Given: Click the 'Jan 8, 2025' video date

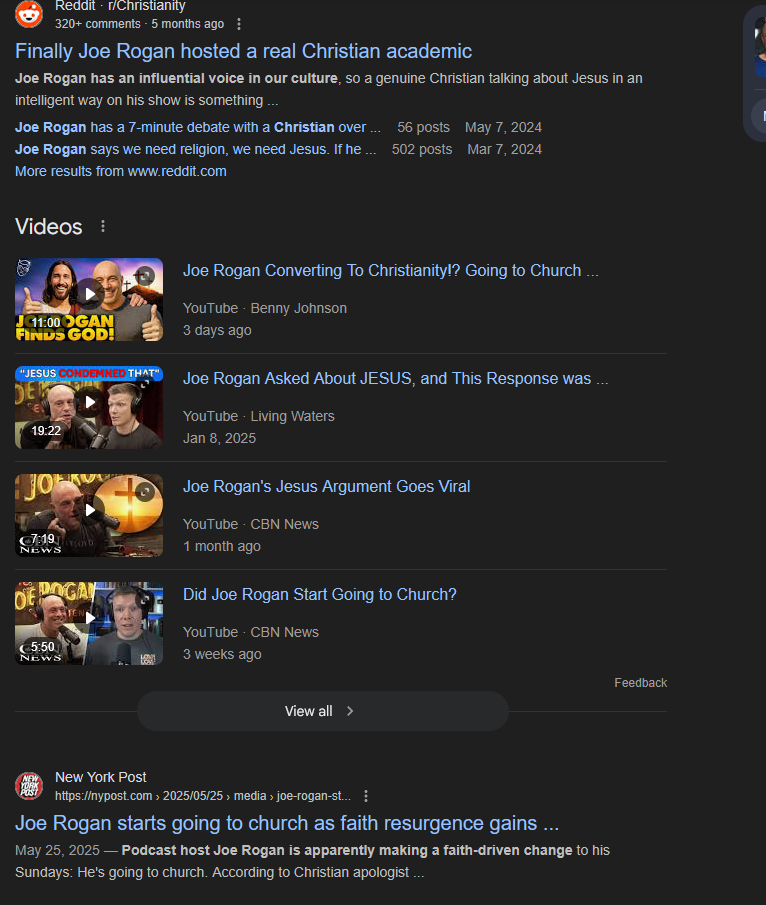Looking at the screenshot, I should (x=219, y=438).
